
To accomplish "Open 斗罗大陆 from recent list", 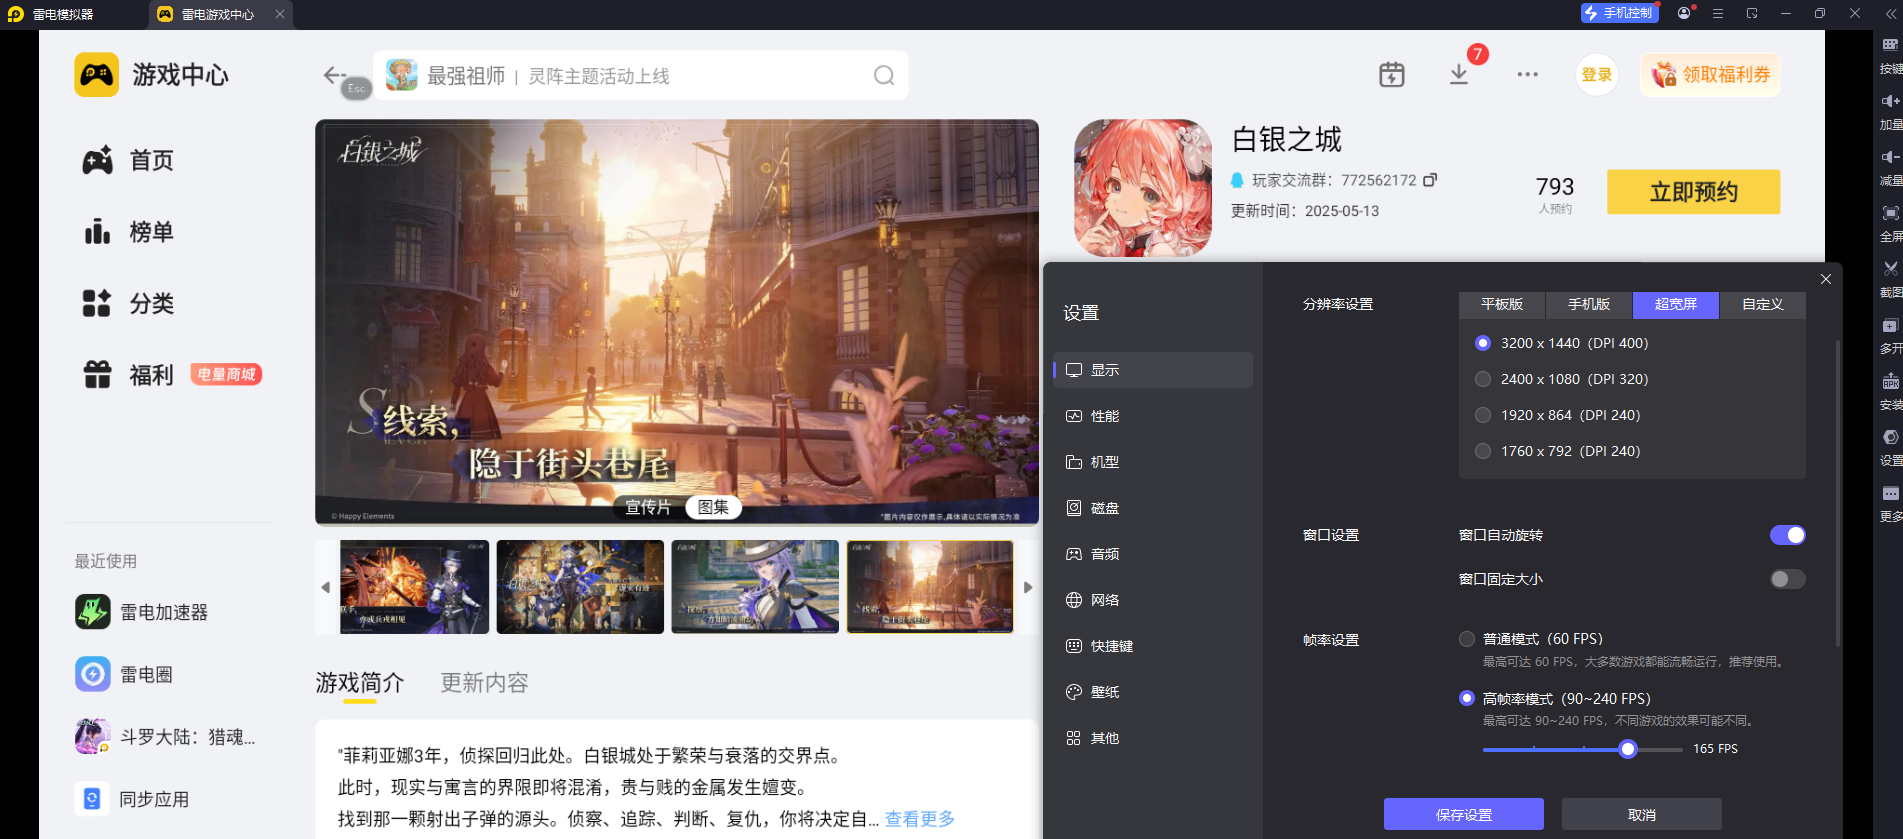I will (165, 737).
